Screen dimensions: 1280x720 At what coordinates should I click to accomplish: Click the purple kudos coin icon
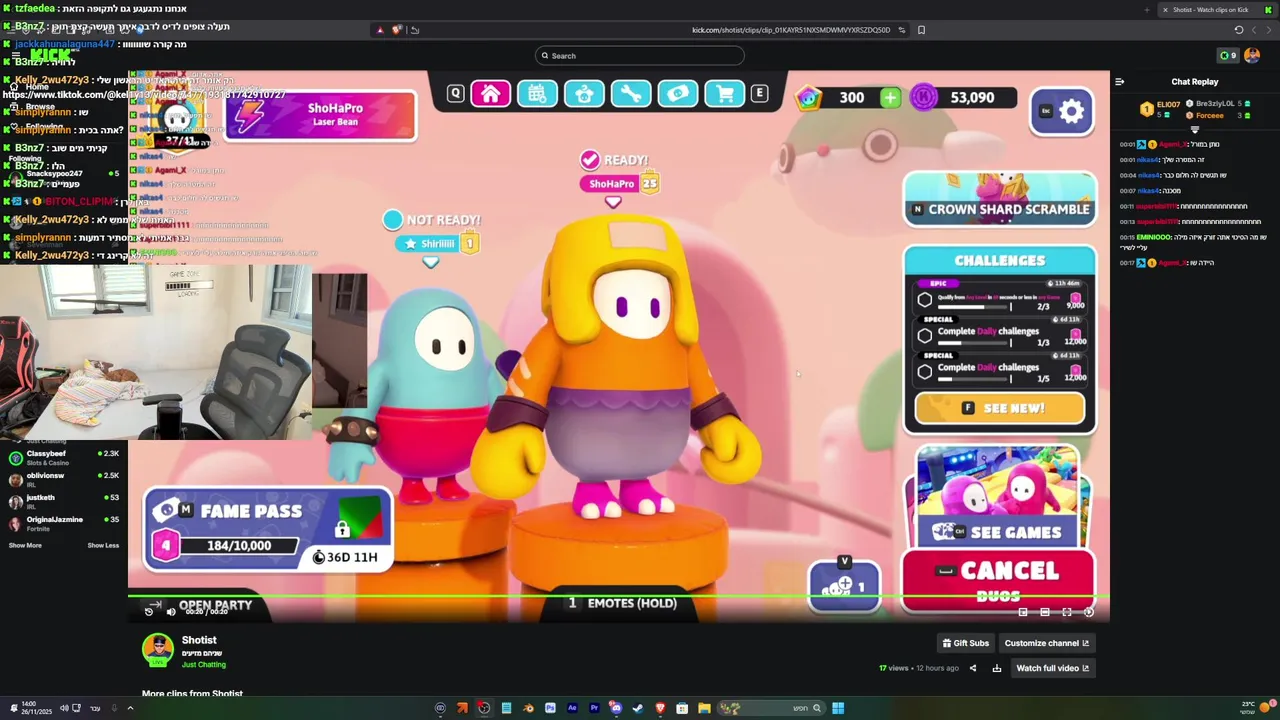[x=924, y=97]
